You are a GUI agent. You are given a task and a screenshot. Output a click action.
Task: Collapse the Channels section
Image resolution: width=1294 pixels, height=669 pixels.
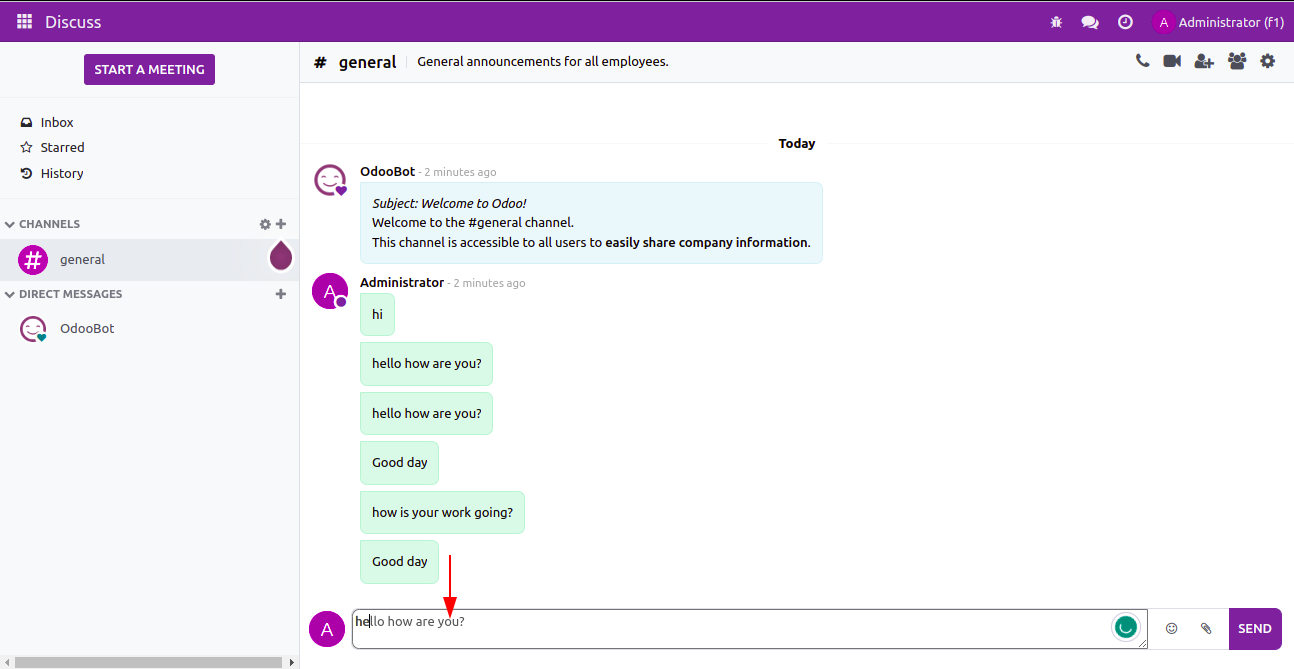tap(43, 224)
